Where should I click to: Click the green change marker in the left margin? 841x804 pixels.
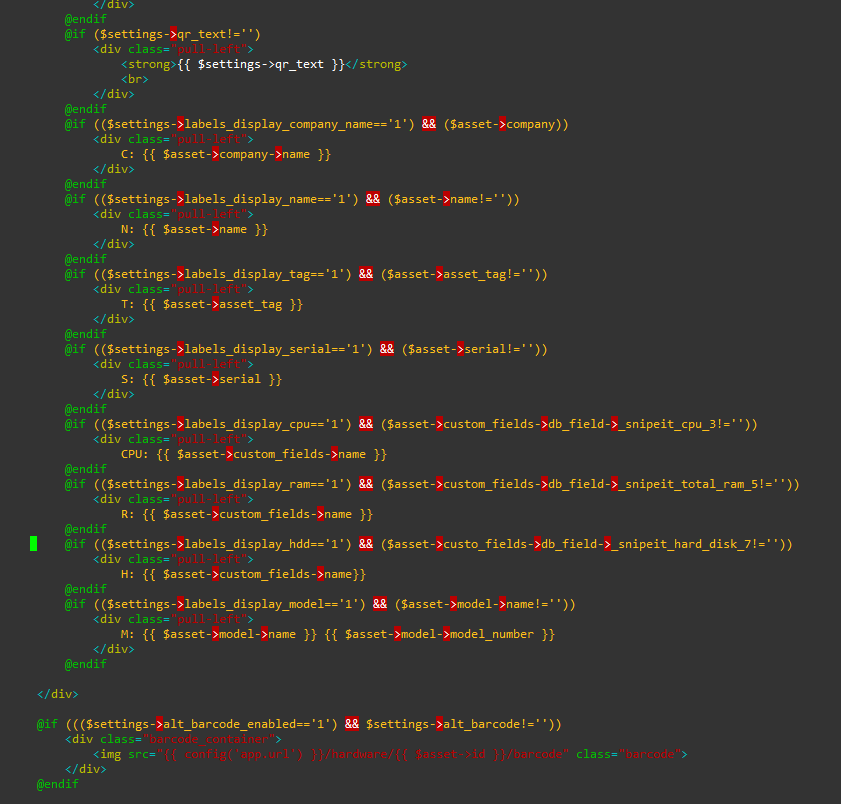(x=34, y=543)
